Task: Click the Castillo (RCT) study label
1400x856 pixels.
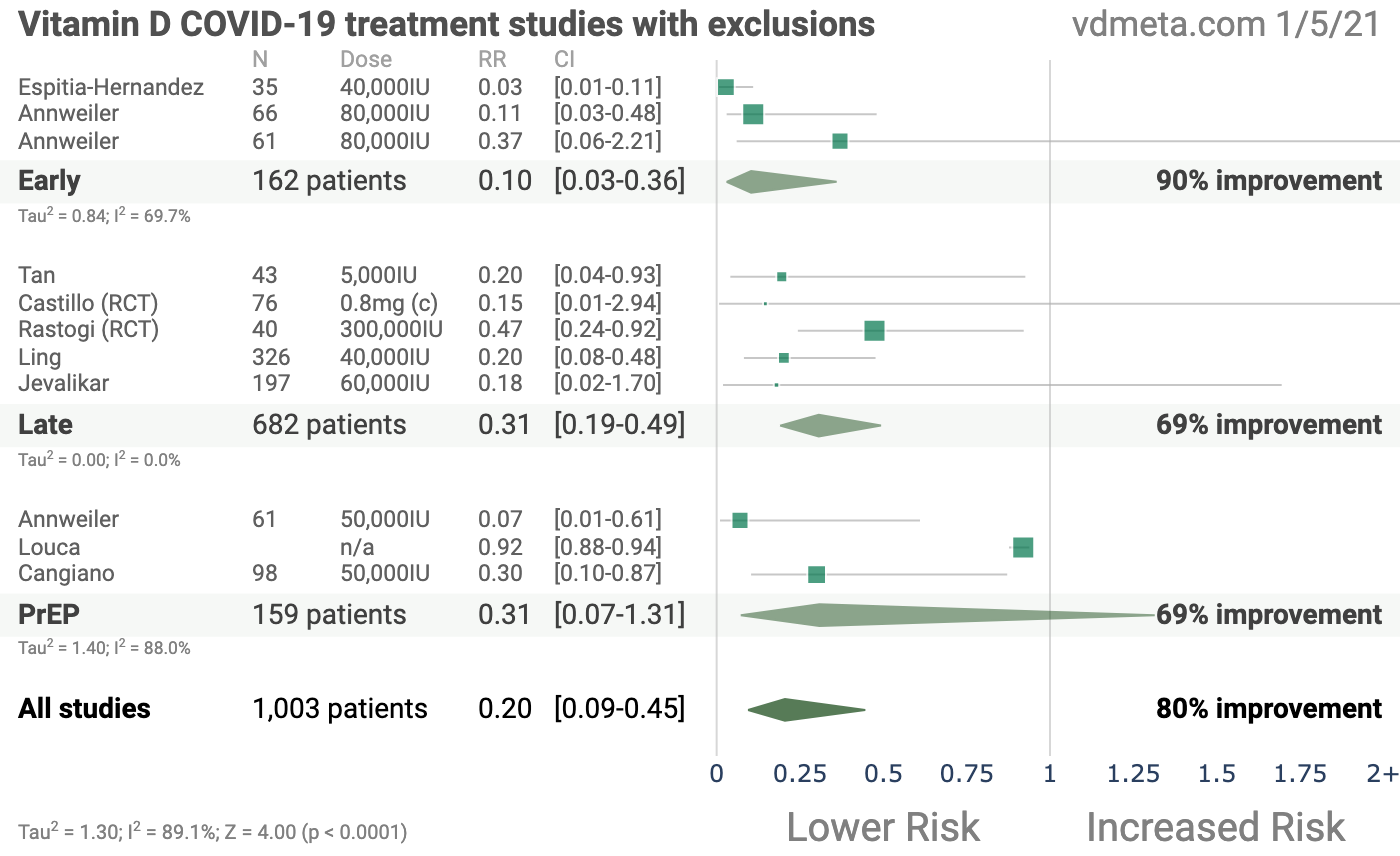Action: click(88, 302)
